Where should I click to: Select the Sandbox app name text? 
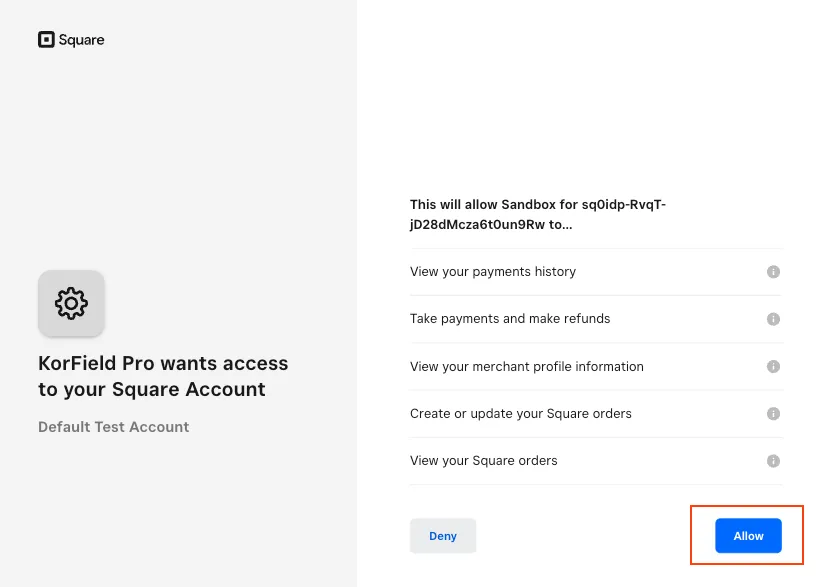538,214
